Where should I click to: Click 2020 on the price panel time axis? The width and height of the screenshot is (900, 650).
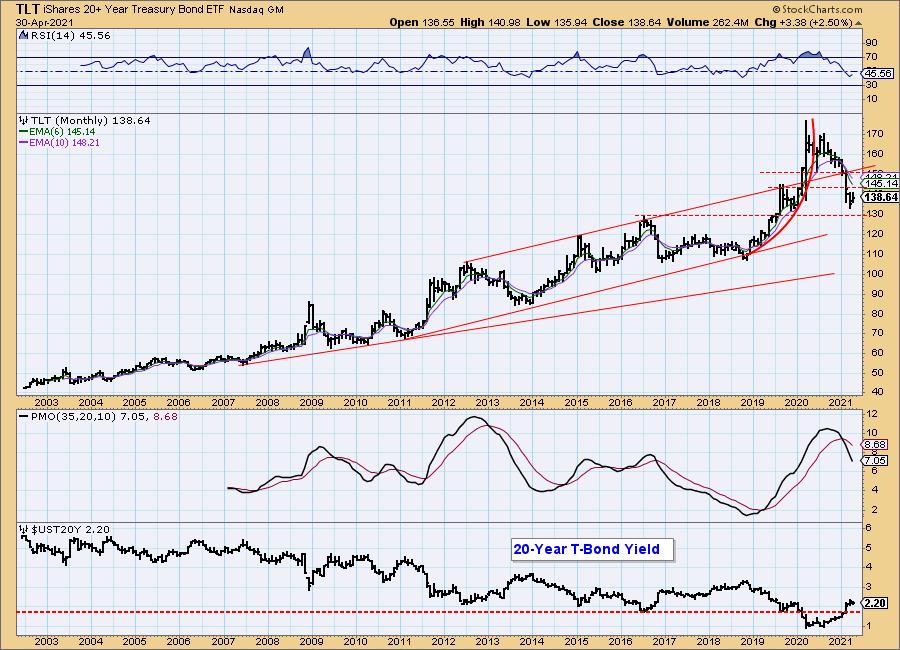pos(797,403)
